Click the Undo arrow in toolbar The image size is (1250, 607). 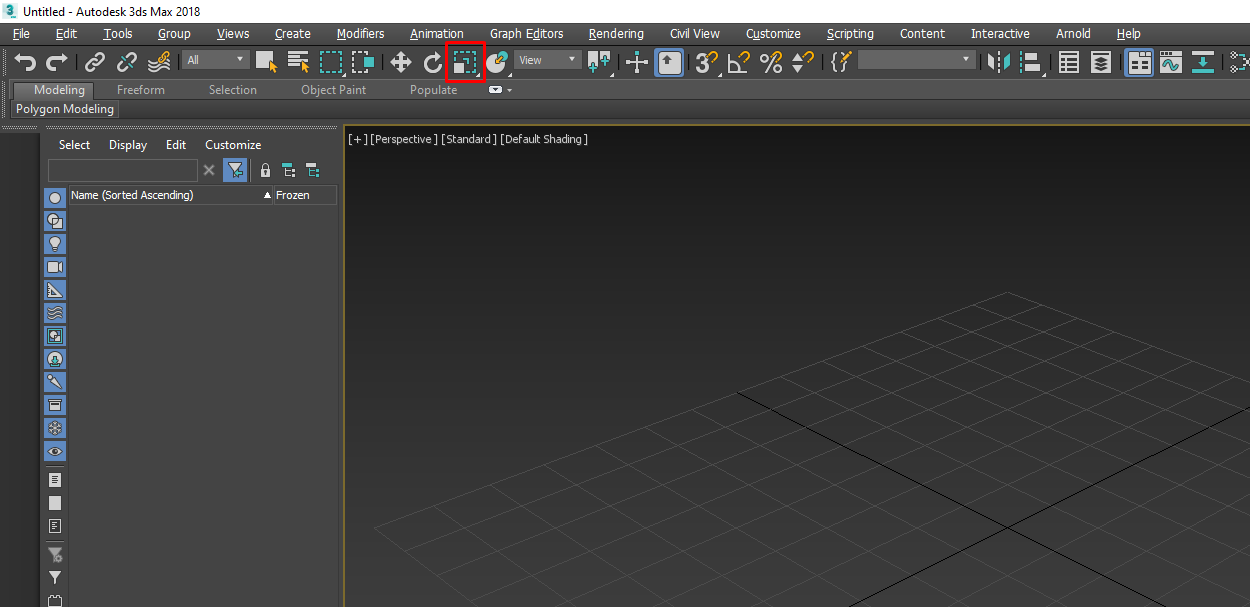pos(25,62)
